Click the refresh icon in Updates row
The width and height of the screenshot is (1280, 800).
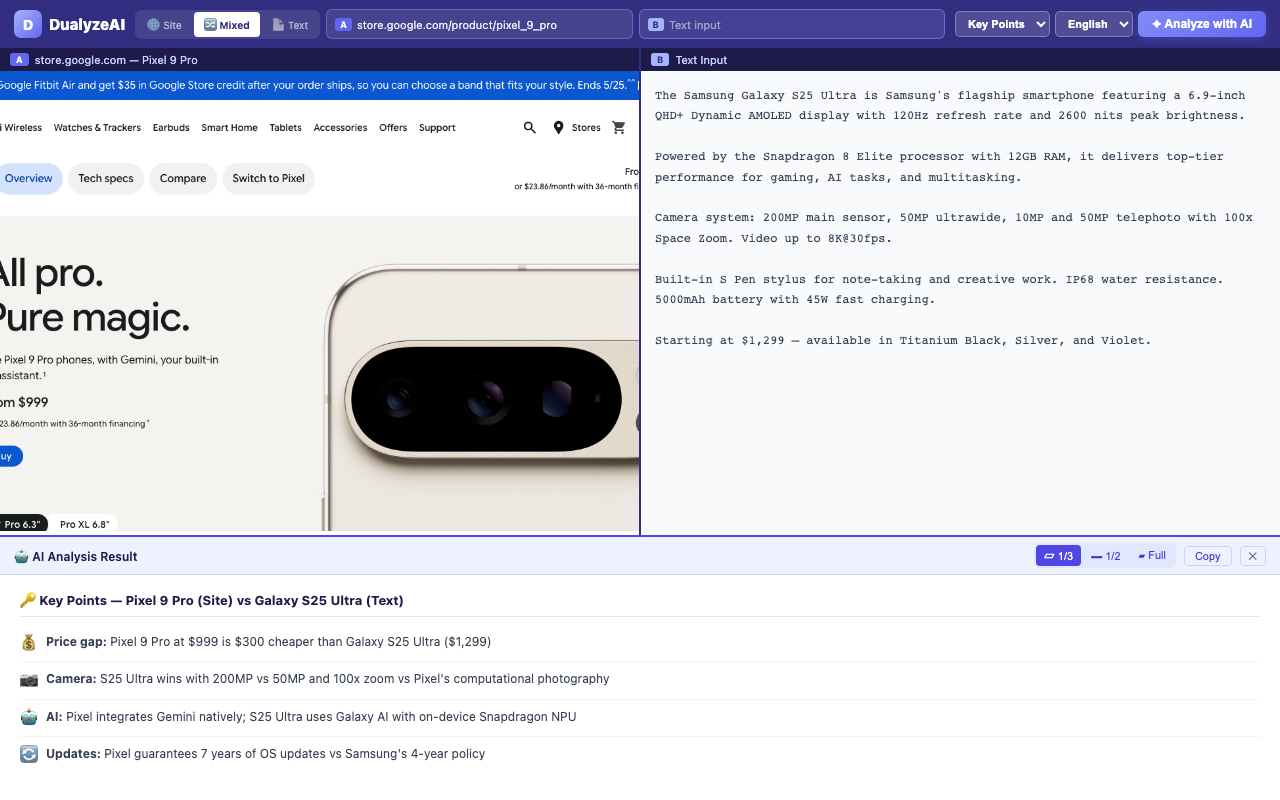click(x=29, y=754)
